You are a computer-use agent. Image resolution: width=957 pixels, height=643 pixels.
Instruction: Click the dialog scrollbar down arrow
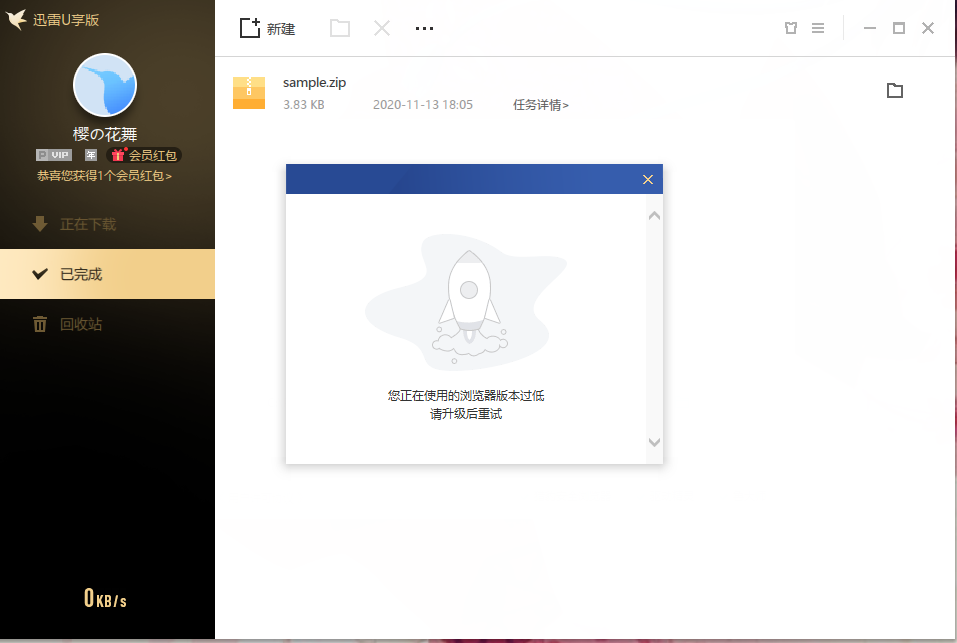point(654,441)
